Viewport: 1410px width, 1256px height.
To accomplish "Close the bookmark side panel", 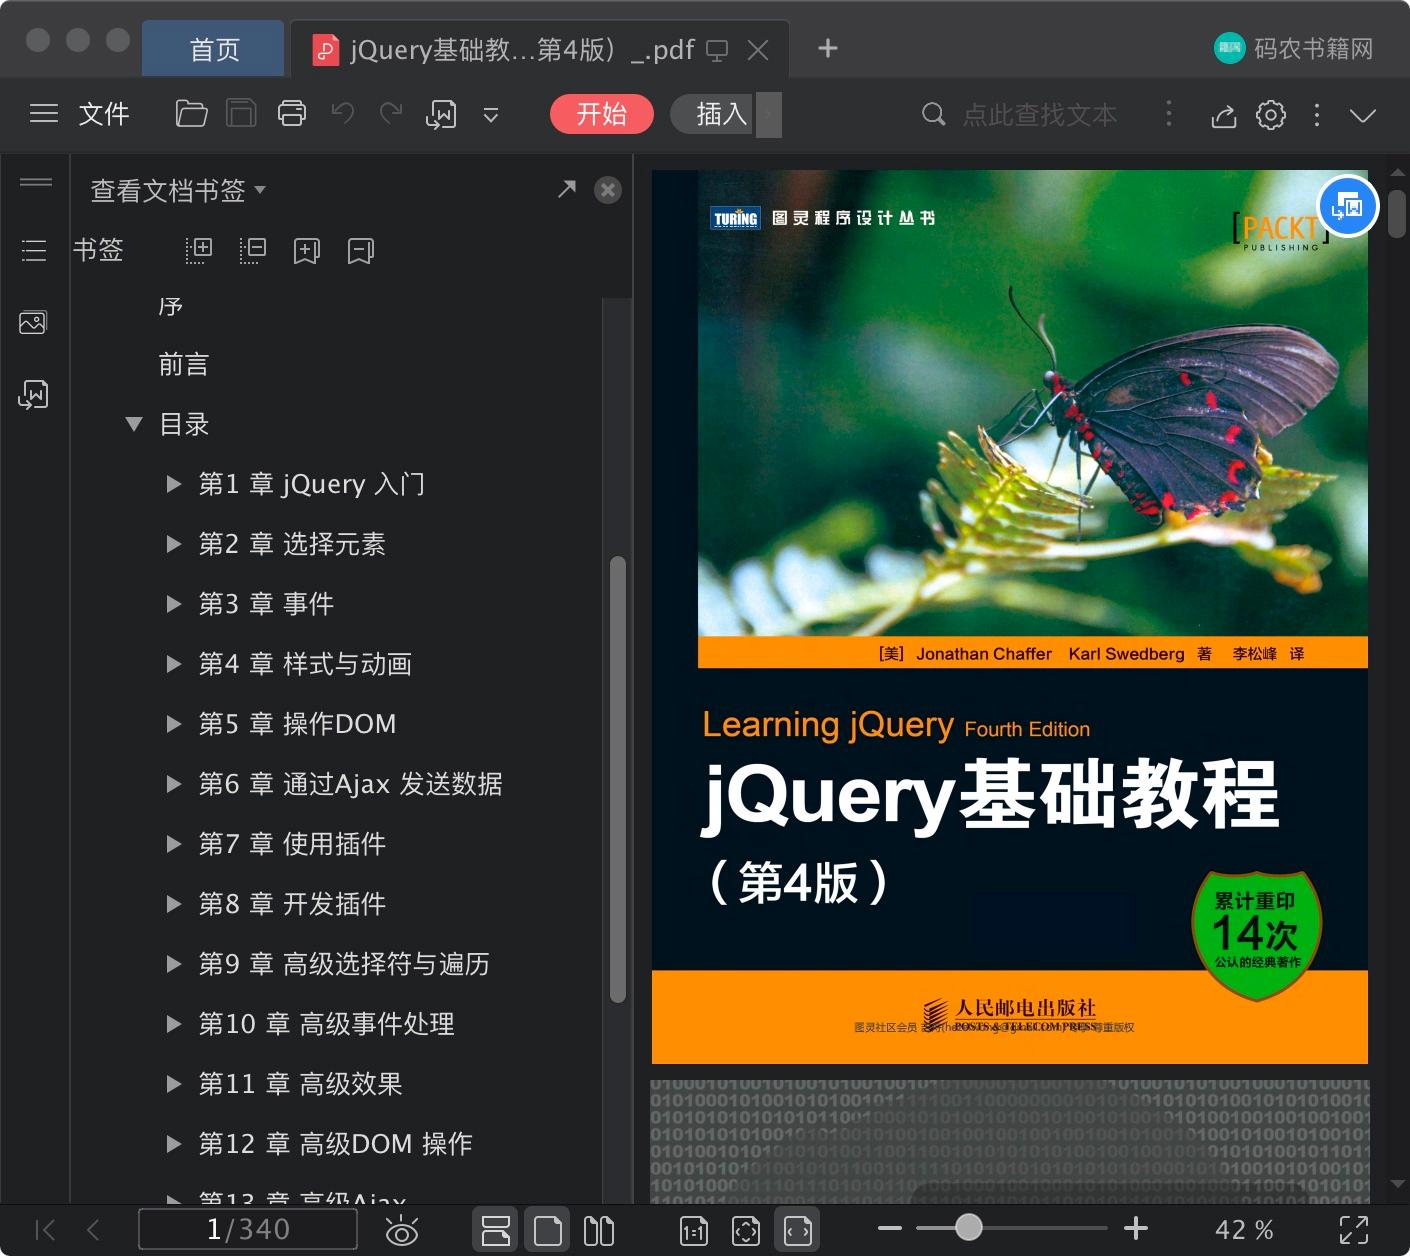I will click(x=608, y=190).
